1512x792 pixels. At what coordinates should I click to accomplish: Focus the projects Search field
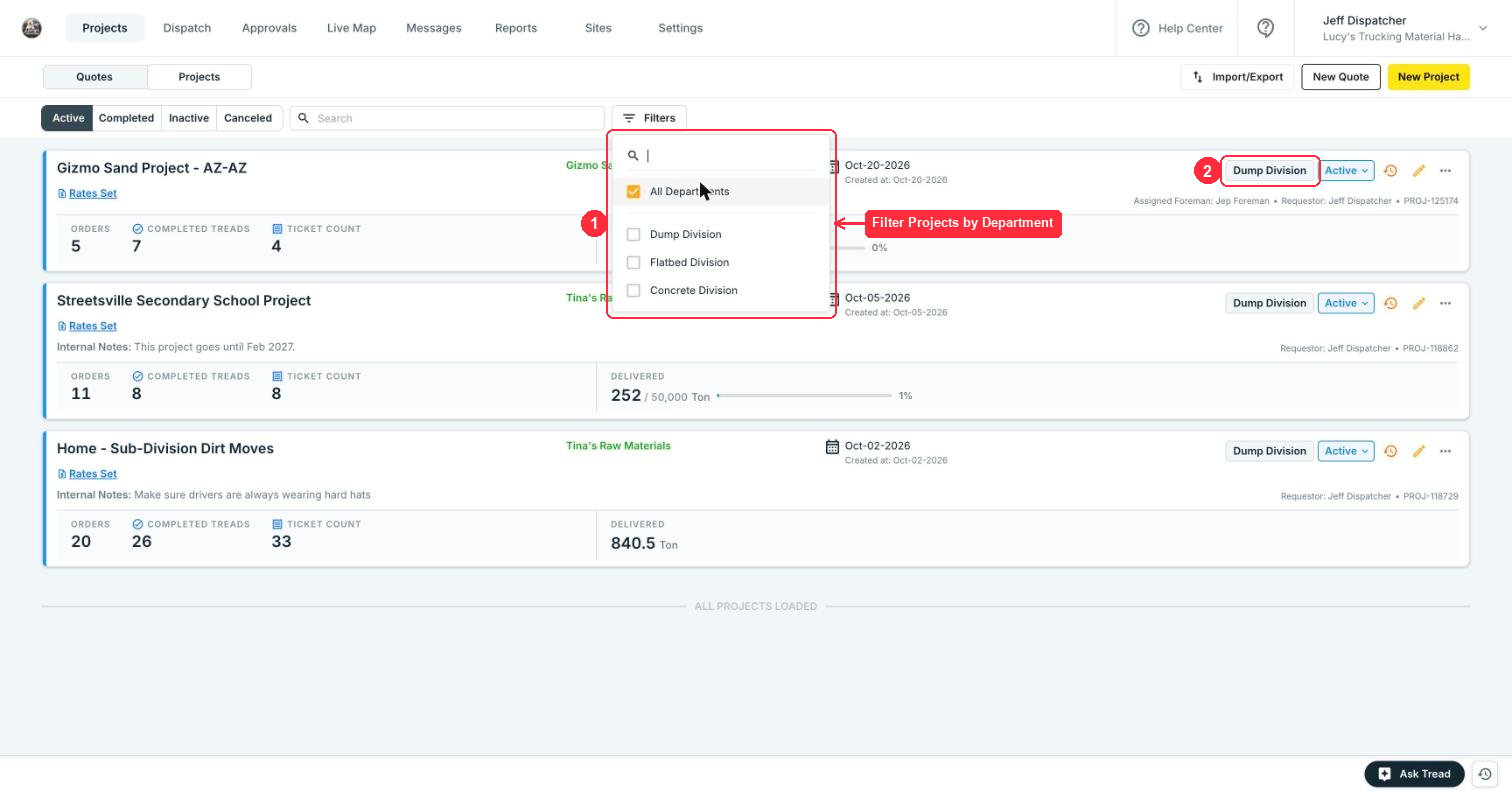click(x=447, y=118)
